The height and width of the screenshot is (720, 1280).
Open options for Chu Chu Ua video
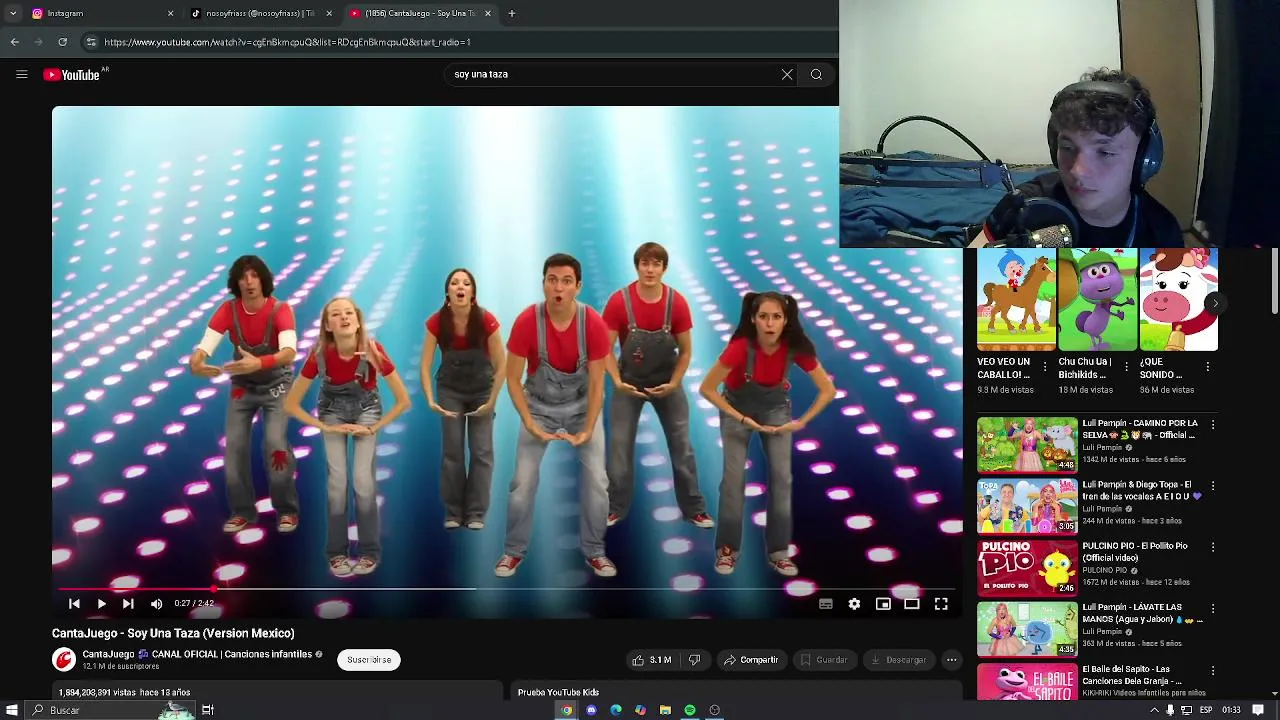1127,367
